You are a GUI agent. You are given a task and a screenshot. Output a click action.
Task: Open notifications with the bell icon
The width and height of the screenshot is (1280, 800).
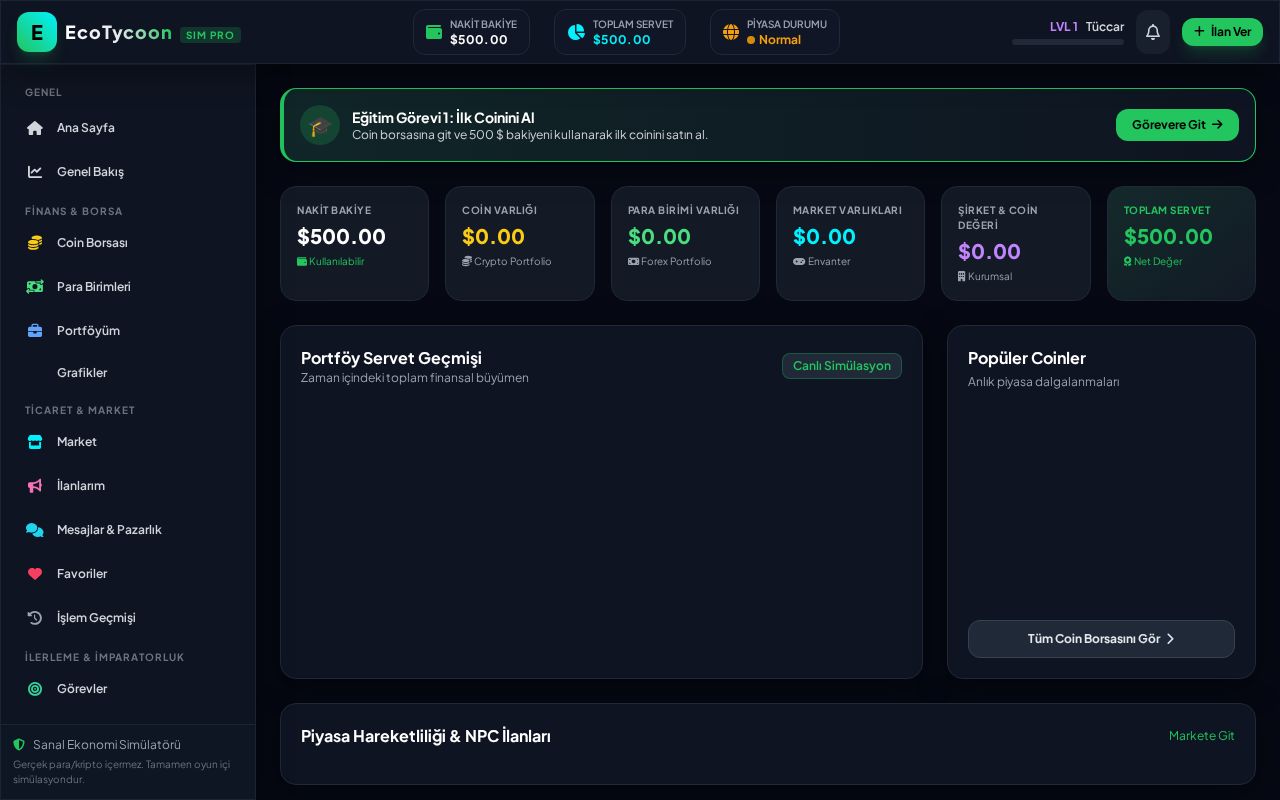[x=1153, y=32]
